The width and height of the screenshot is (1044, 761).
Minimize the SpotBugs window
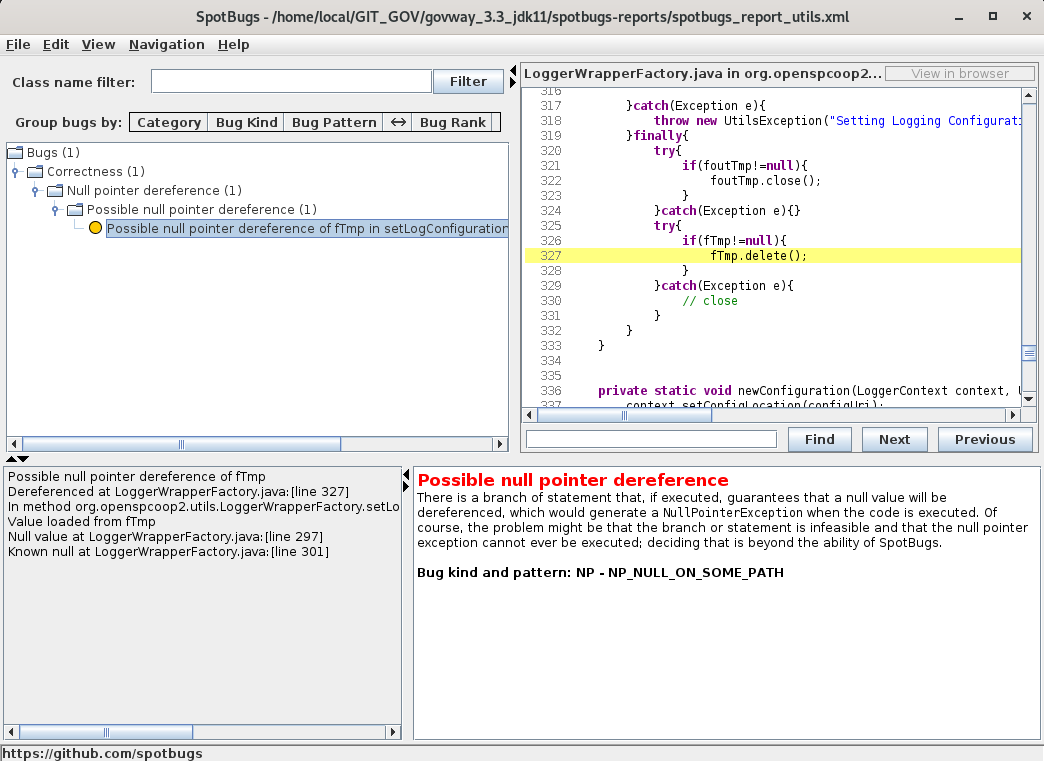pyautogui.click(x=959, y=17)
